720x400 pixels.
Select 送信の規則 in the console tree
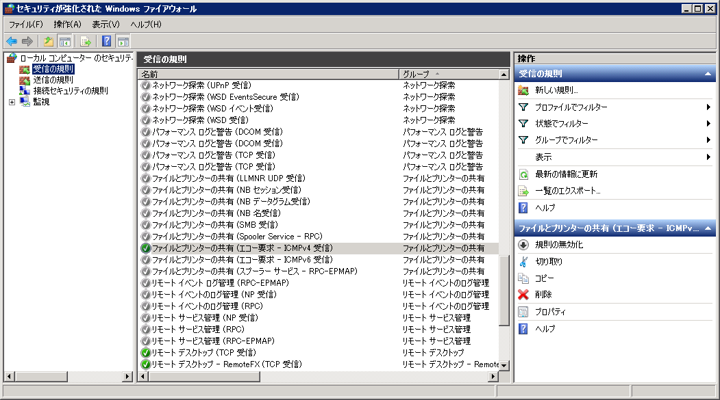tap(53, 80)
